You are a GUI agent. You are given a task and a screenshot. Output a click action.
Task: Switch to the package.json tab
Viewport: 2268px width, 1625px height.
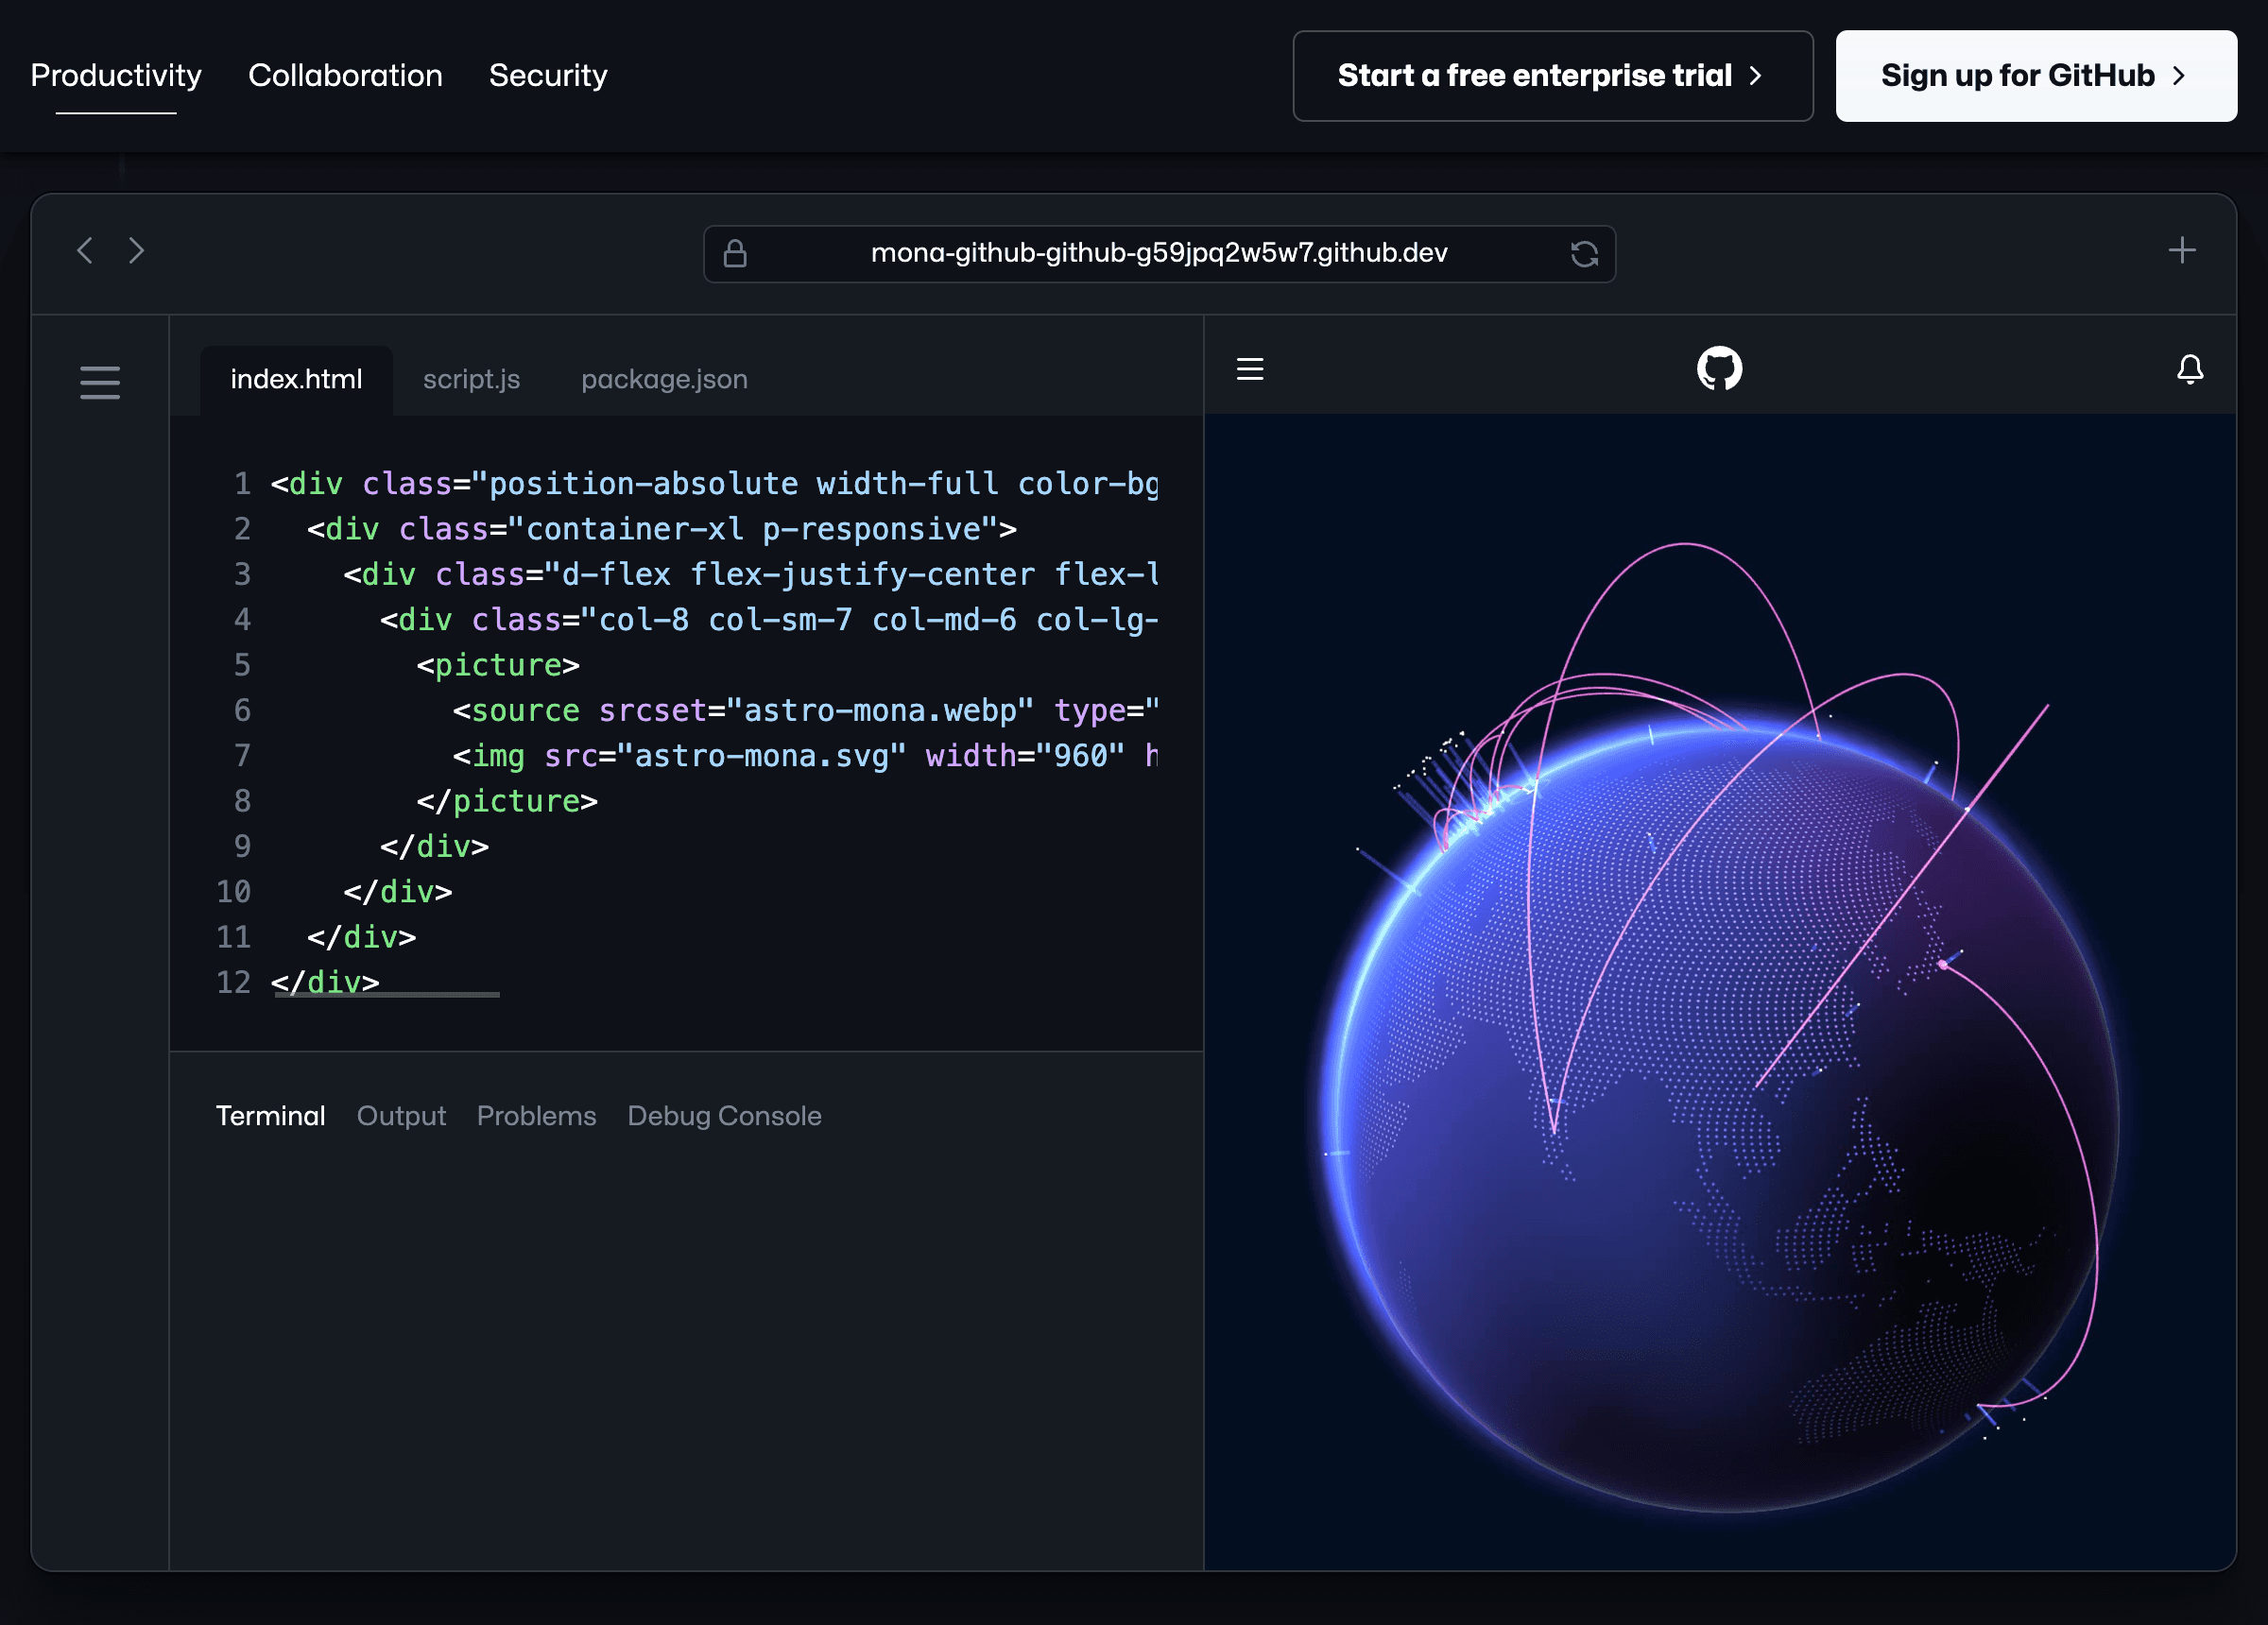[x=664, y=380]
